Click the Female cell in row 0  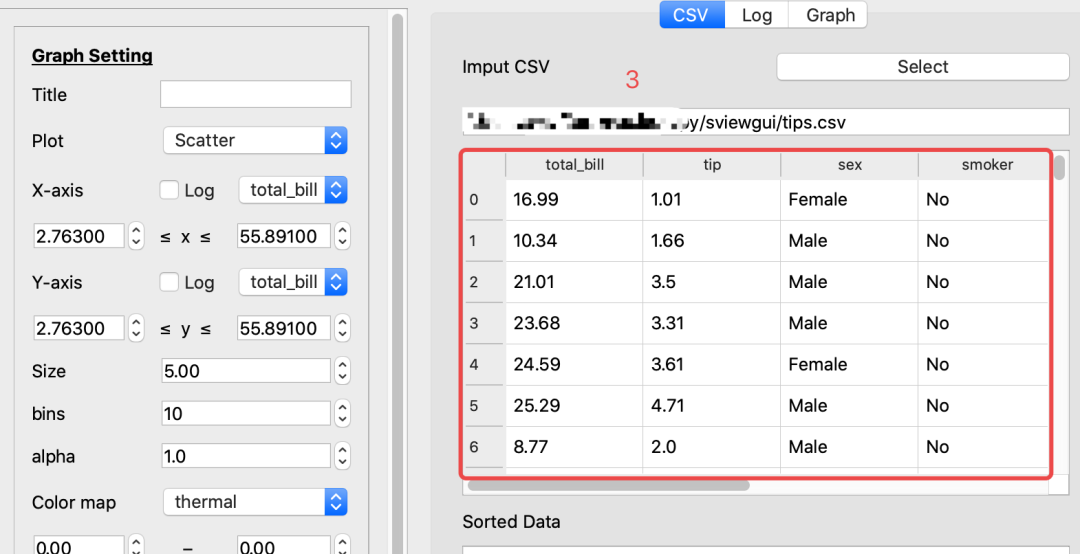pos(849,200)
